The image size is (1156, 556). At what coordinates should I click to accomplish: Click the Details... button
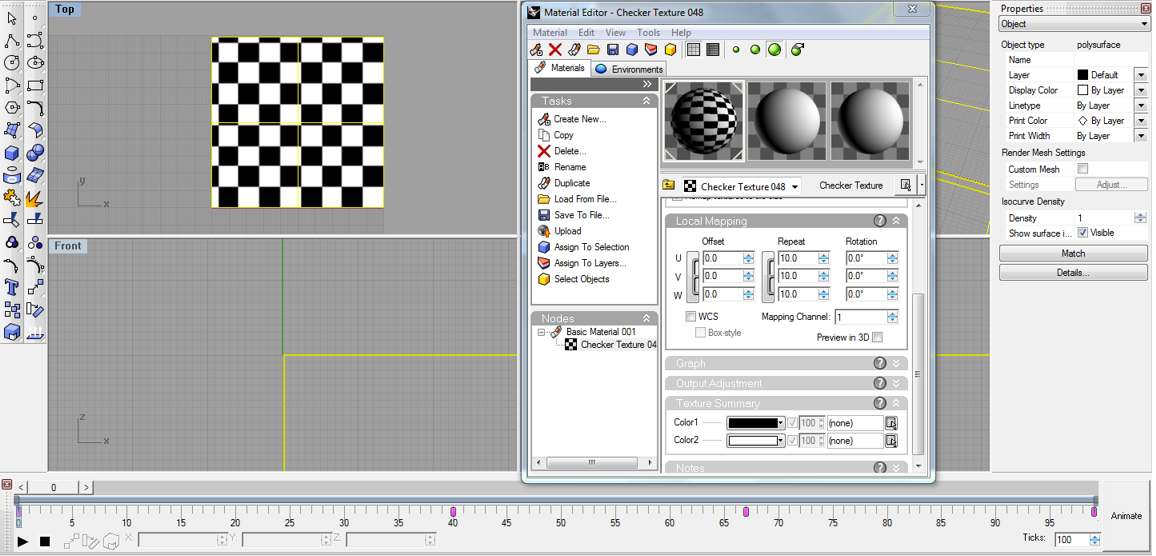pyautogui.click(x=1073, y=272)
